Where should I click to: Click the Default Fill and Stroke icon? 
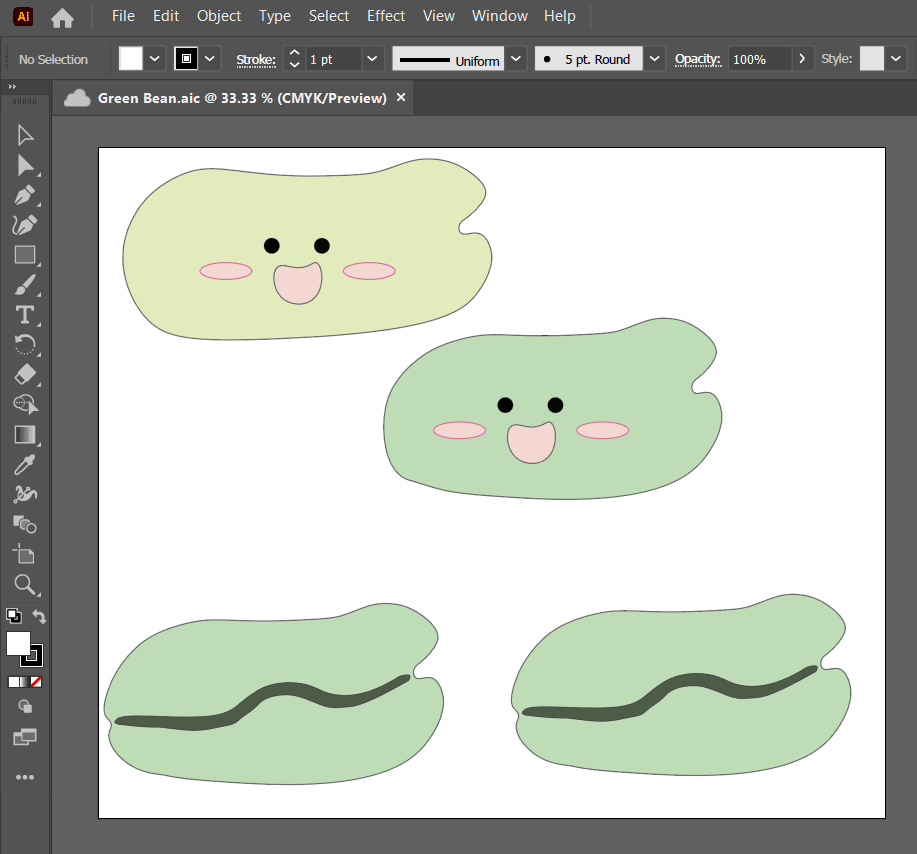pyautogui.click(x=13, y=616)
